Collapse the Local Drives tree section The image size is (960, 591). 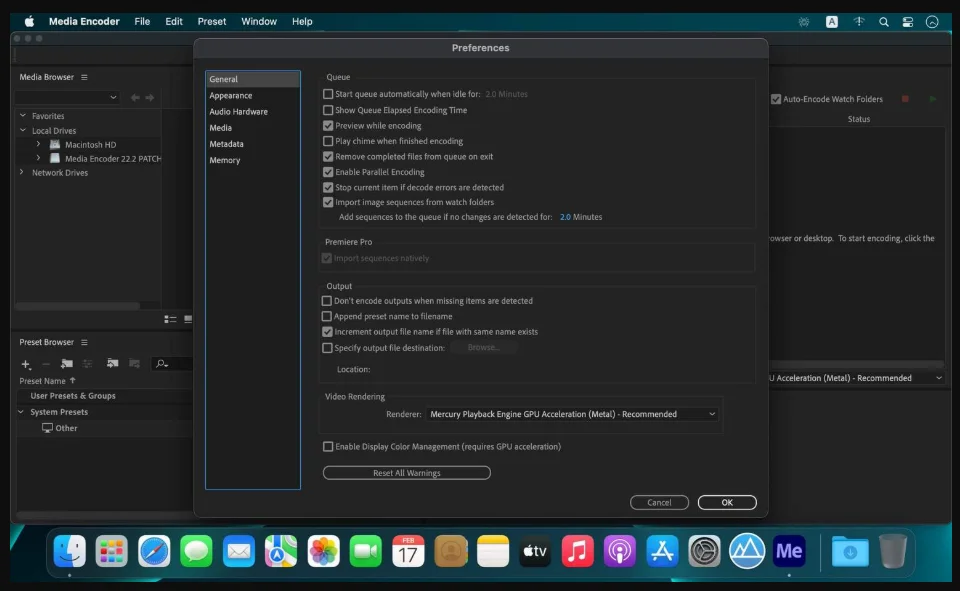23,130
